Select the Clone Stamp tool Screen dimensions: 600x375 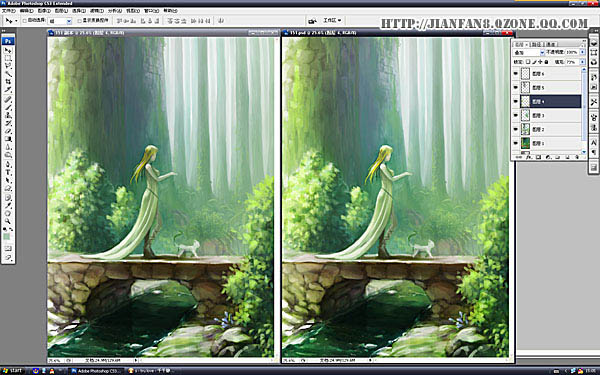(x=8, y=115)
